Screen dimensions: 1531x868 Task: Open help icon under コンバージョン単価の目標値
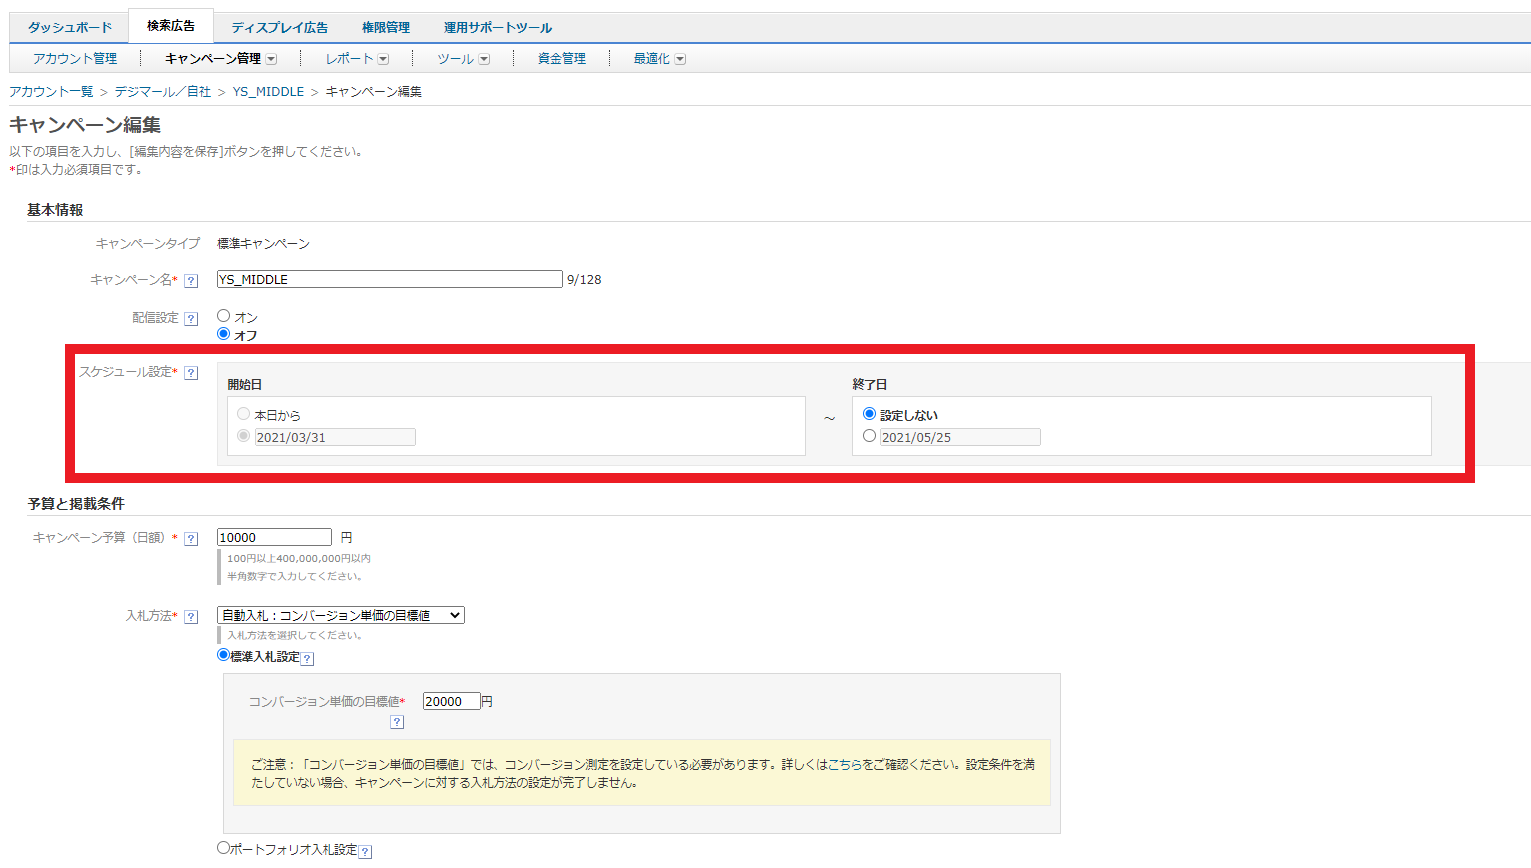[x=397, y=722]
